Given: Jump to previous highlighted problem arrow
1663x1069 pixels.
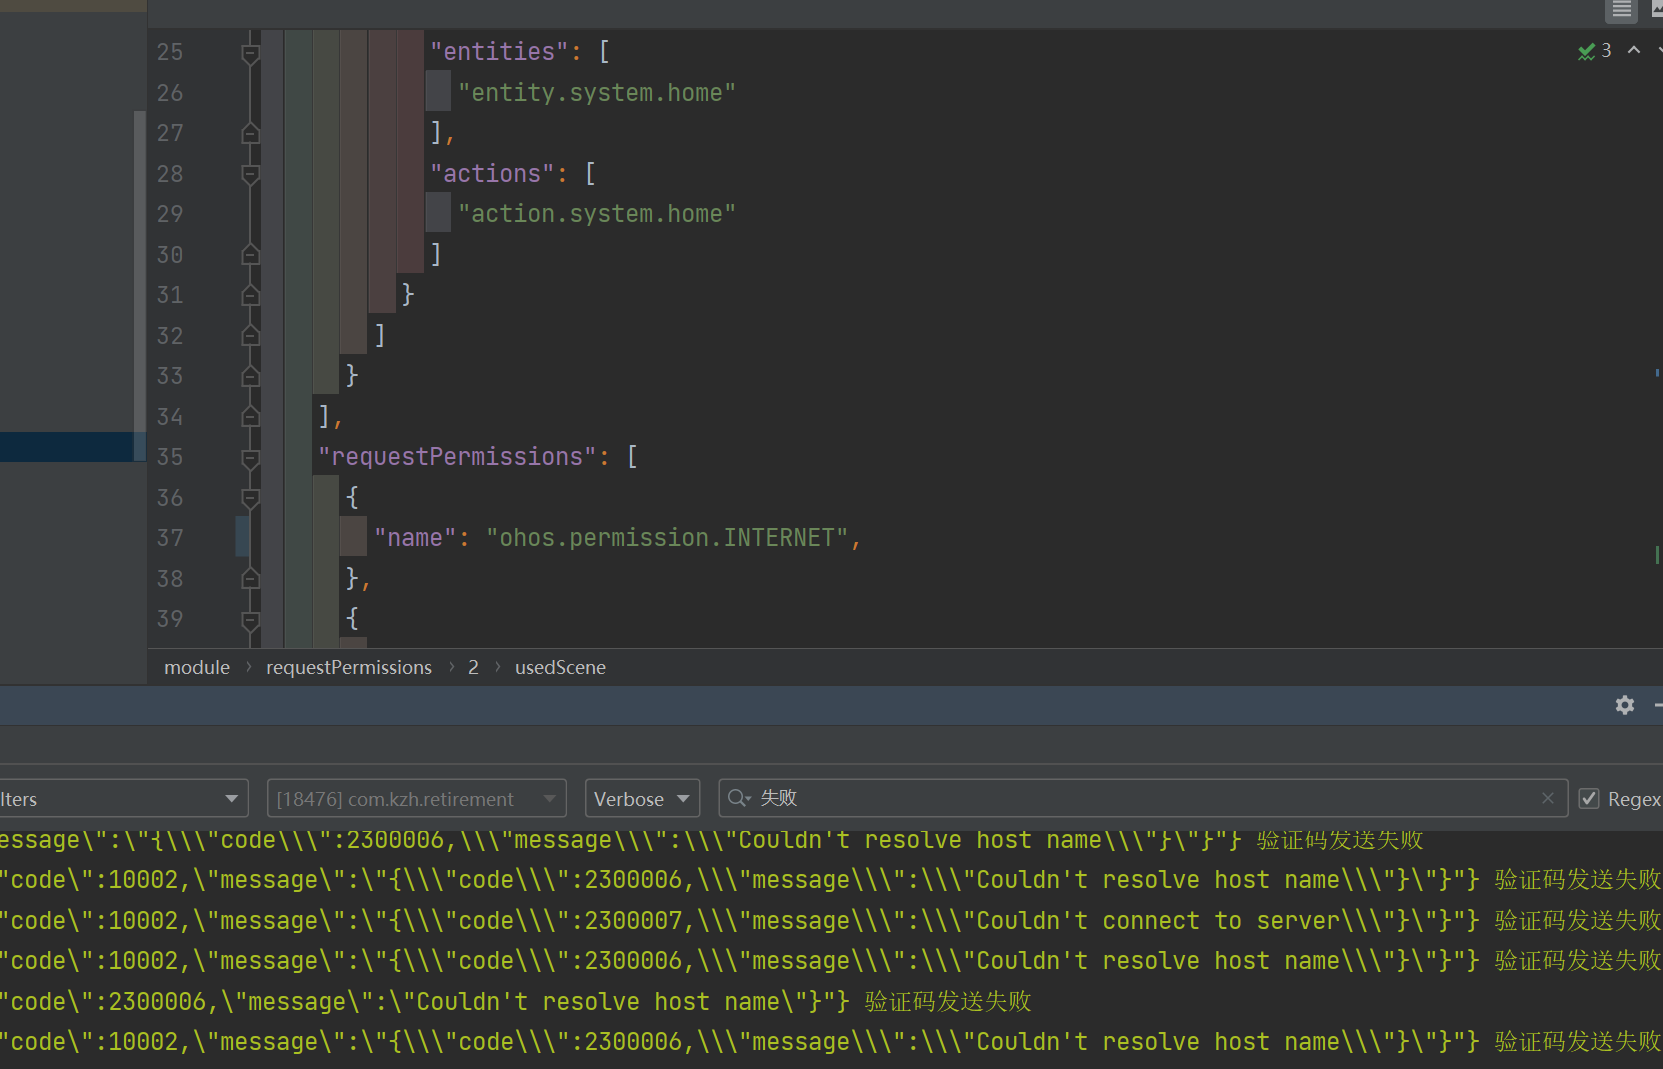Looking at the screenshot, I should (1634, 50).
